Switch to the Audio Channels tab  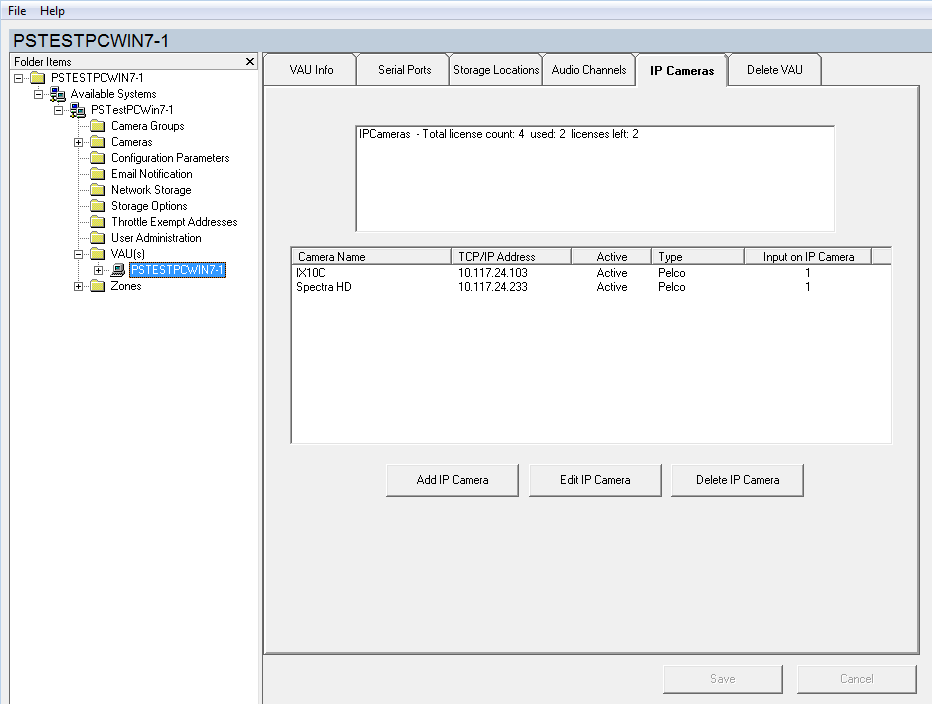(589, 70)
